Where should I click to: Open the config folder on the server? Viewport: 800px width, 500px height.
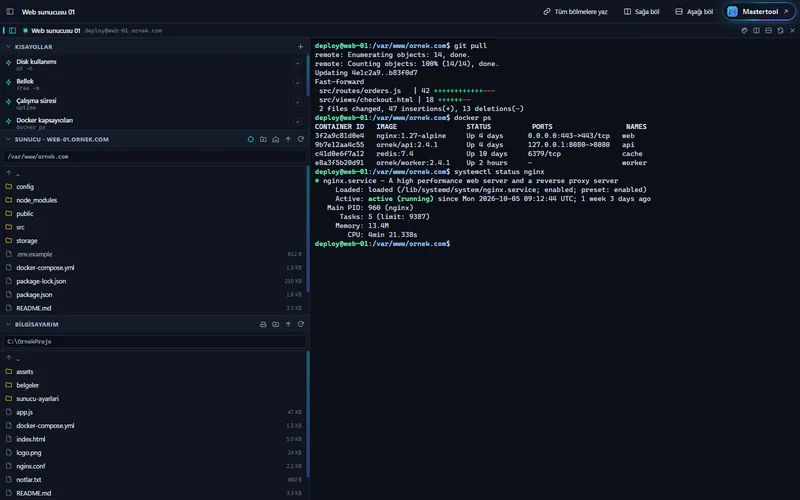point(153,187)
